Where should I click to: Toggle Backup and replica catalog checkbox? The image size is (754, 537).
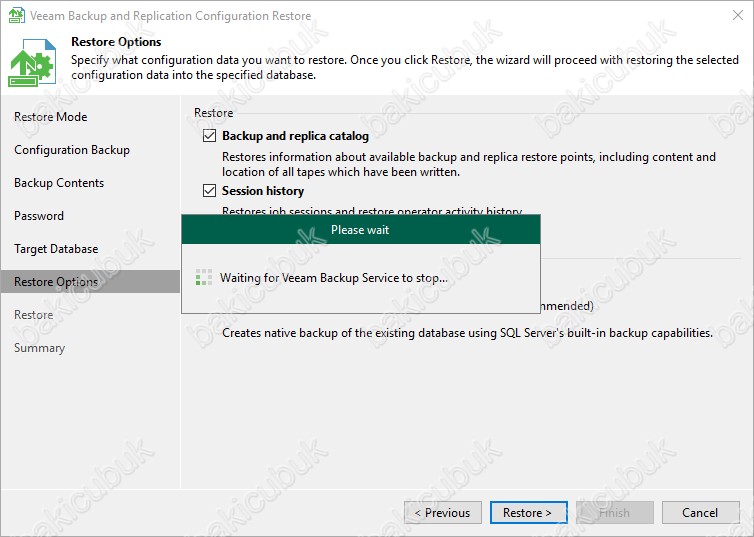coord(209,136)
